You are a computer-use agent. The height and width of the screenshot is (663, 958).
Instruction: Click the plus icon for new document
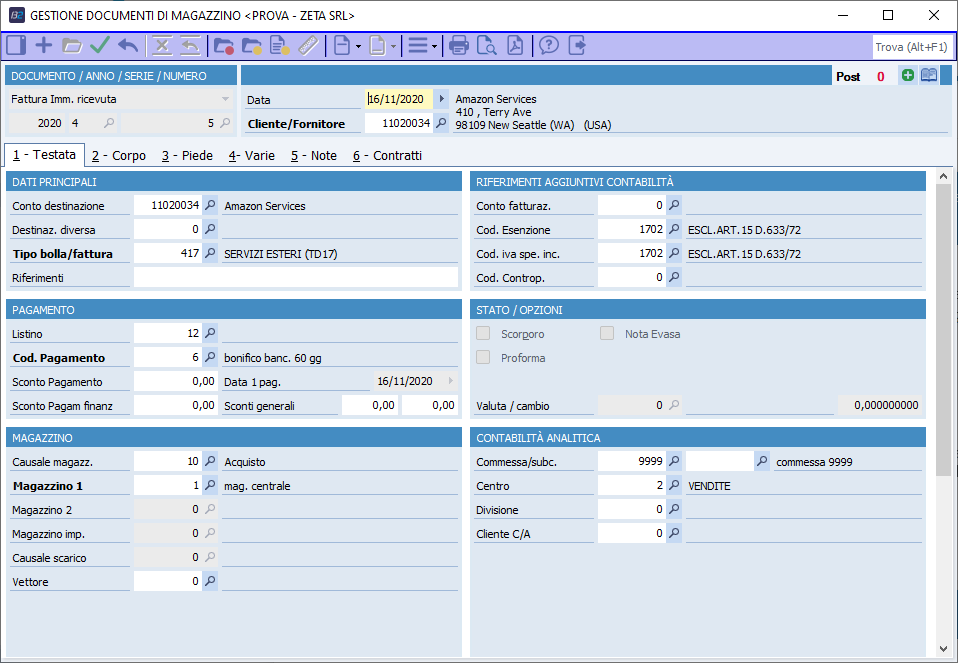(44, 45)
